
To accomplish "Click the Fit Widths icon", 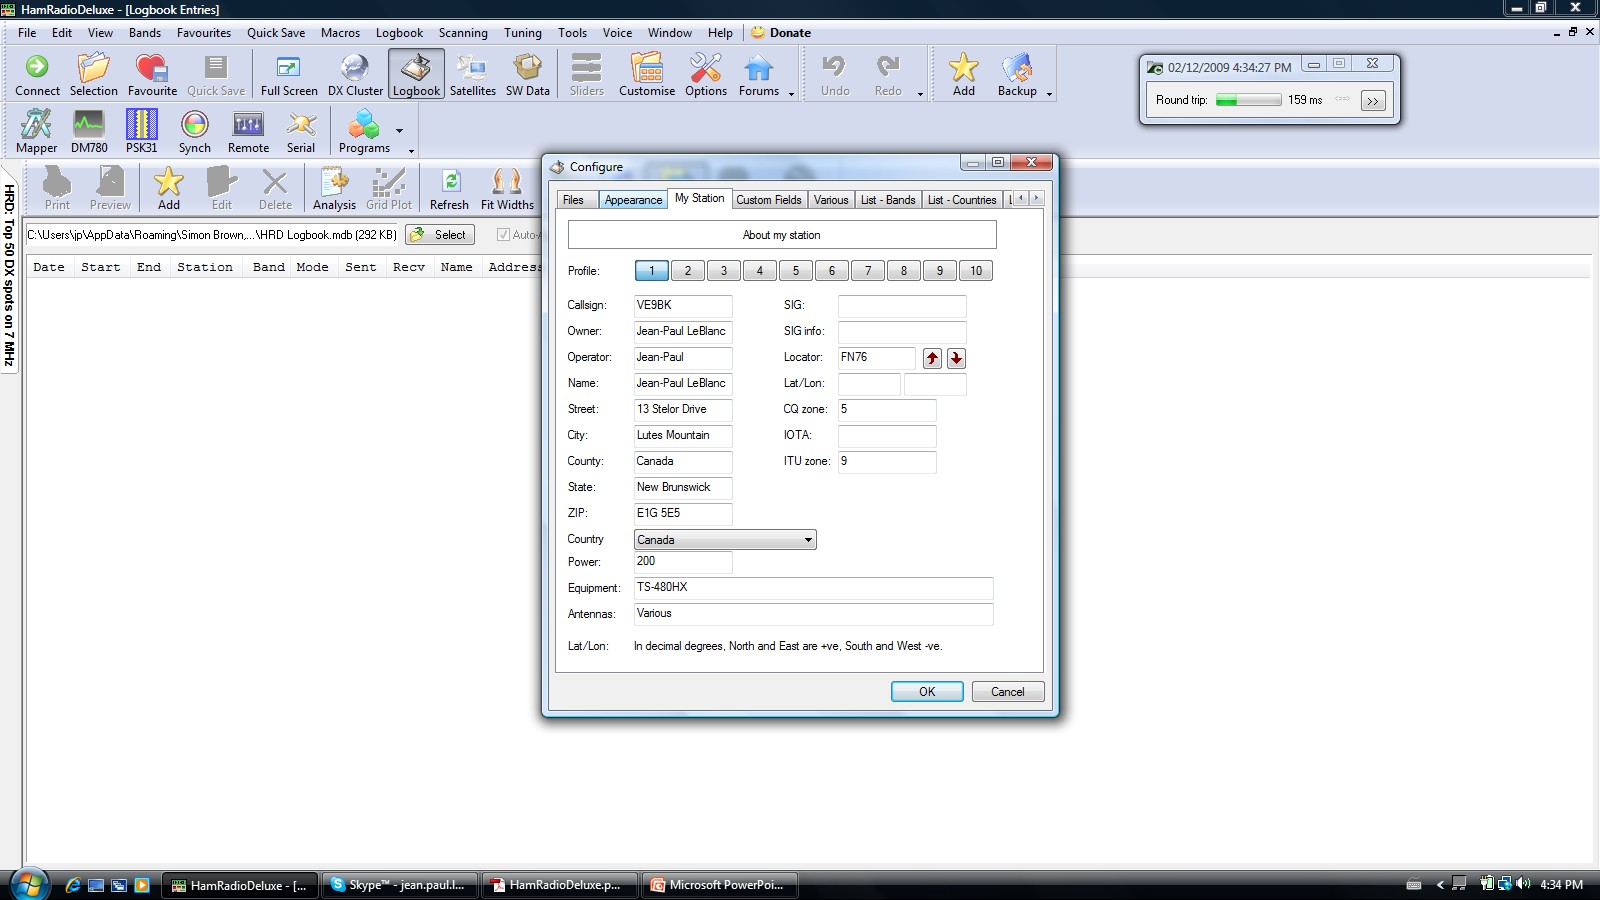I will pyautogui.click(x=507, y=189).
